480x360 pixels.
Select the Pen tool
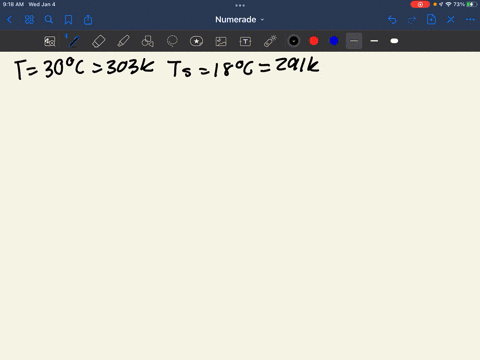coord(74,41)
